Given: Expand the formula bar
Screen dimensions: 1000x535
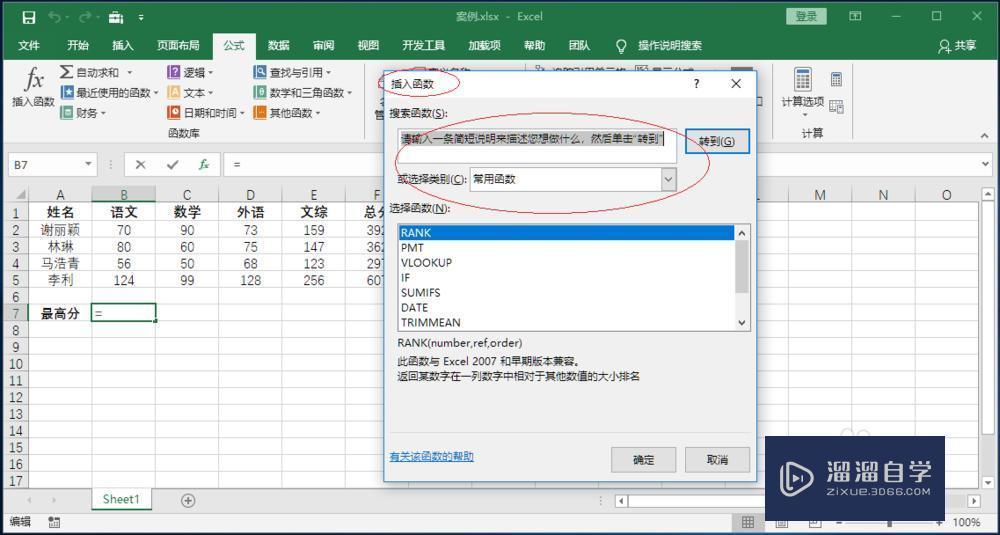Looking at the screenshot, I should coord(987,165).
